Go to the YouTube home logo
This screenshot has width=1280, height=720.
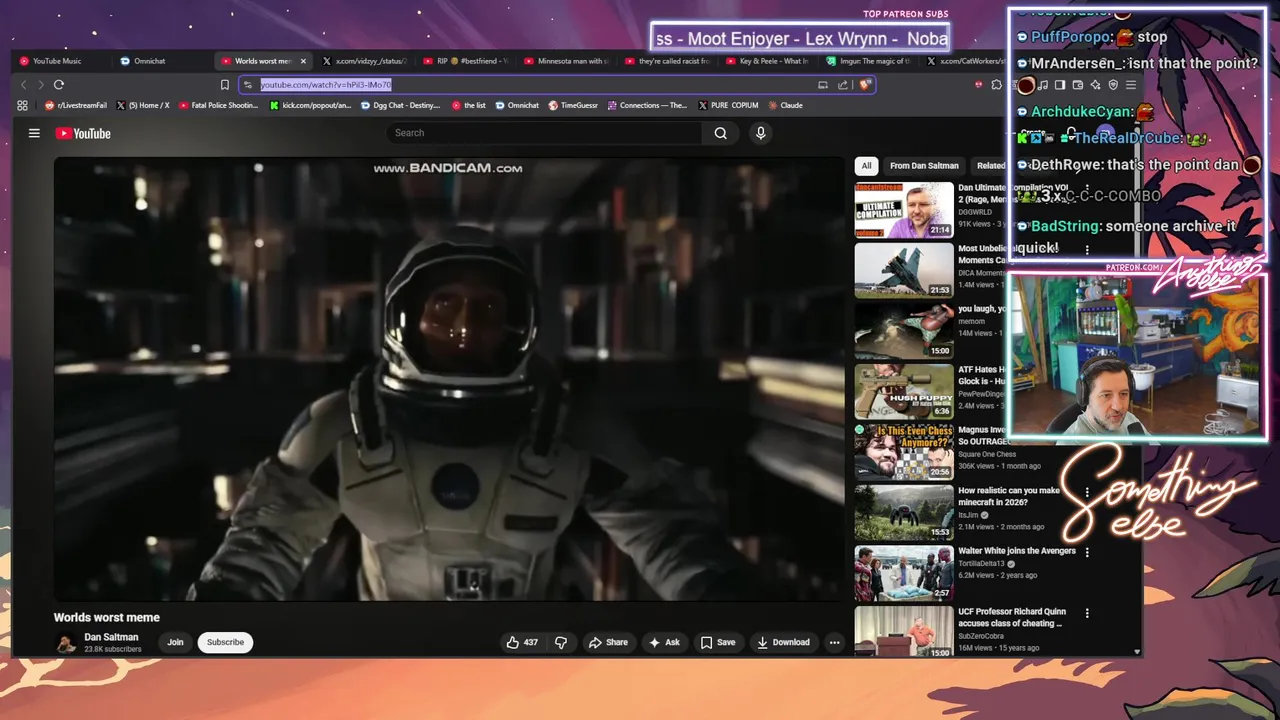tap(83, 133)
